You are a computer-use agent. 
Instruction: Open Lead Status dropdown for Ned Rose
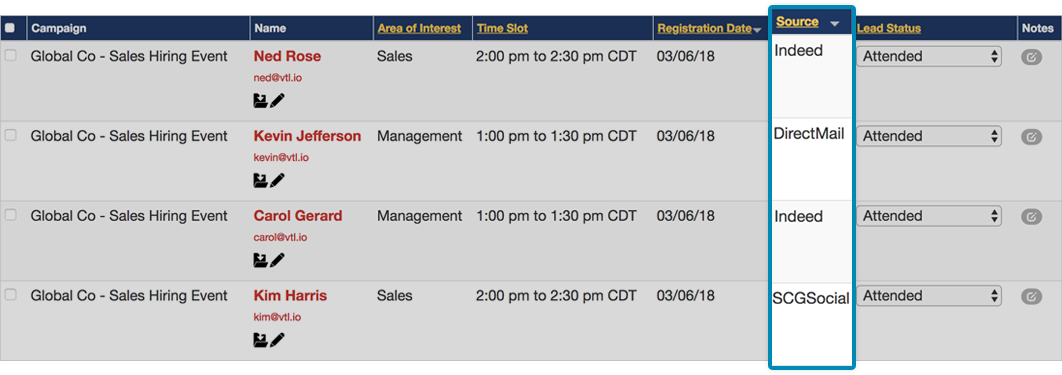coord(929,57)
